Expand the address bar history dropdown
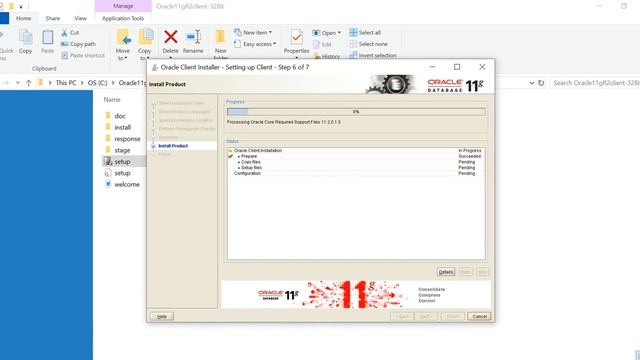The height and width of the screenshot is (360, 640). [531, 83]
